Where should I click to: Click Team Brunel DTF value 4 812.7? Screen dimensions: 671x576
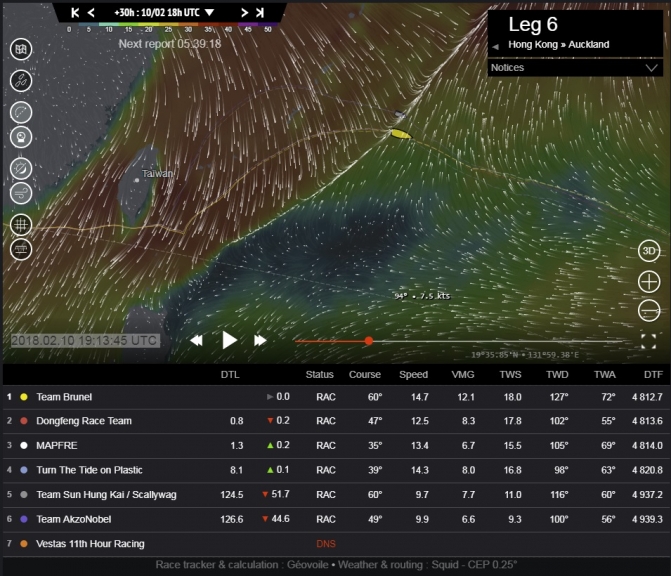pos(647,397)
